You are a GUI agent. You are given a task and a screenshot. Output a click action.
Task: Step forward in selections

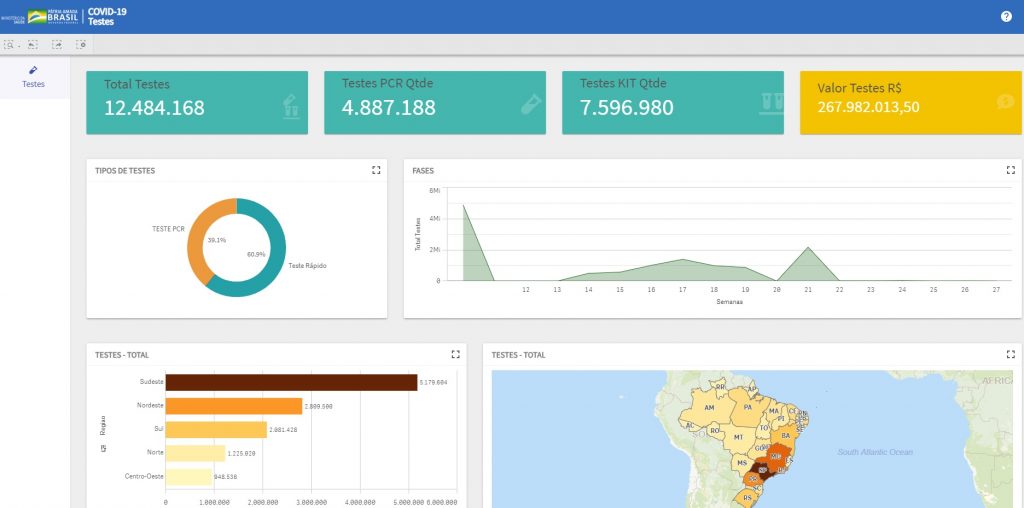coord(57,45)
